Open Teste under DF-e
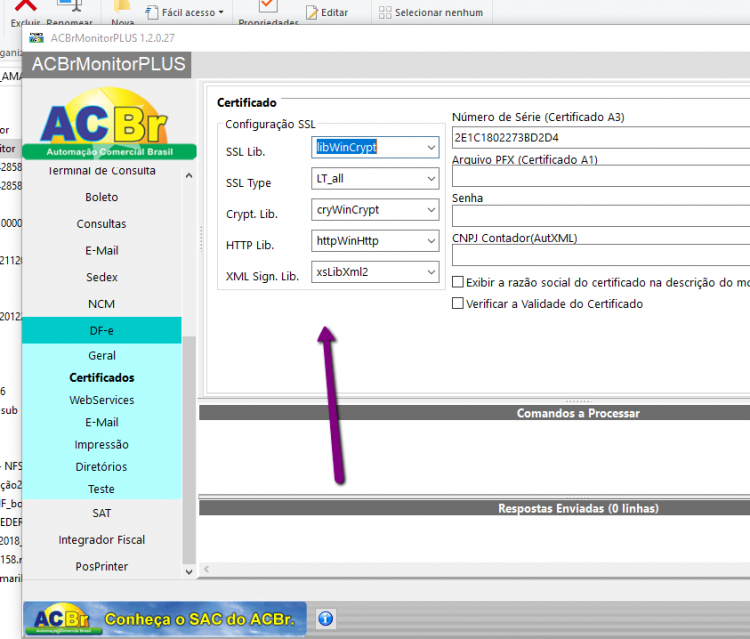 click(101, 489)
